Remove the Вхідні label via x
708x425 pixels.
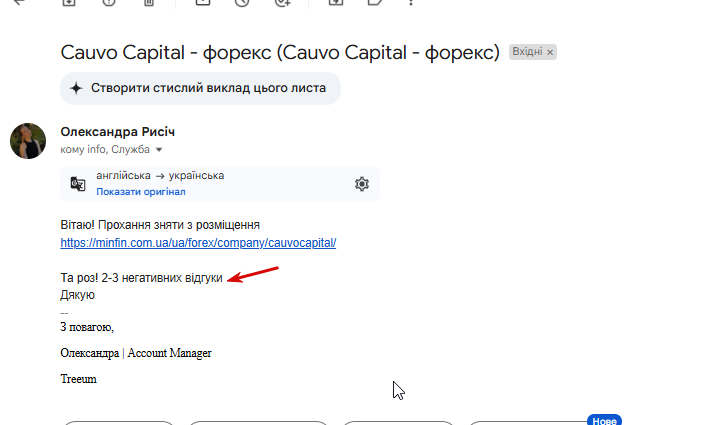[x=550, y=52]
